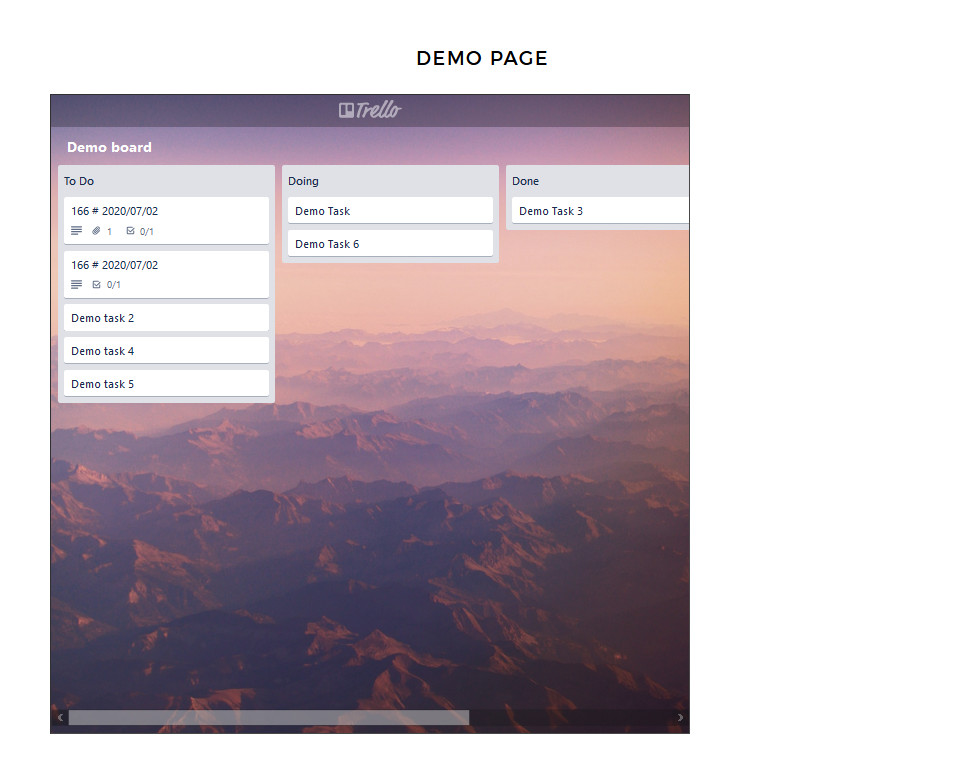Open the Demo Task 6 card
The image size is (961, 768).
pos(390,244)
